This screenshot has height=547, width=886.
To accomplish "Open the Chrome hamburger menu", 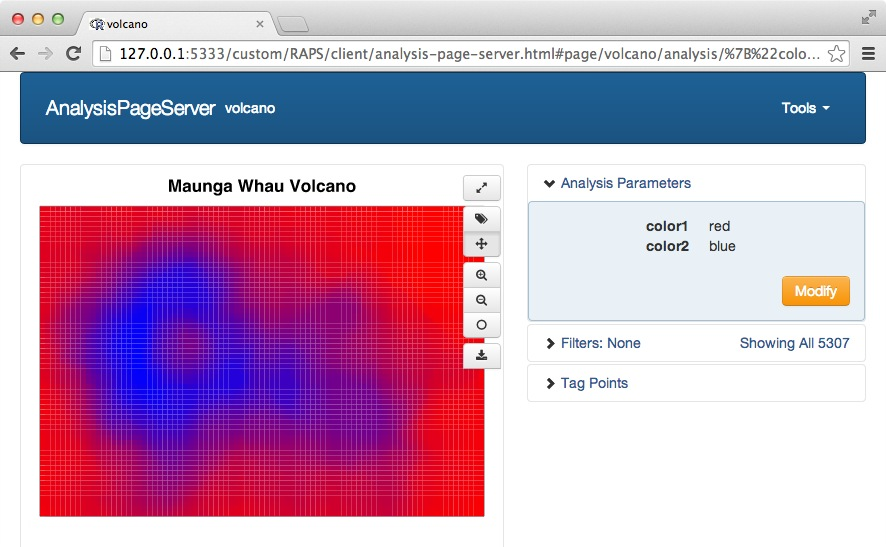I will (867, 54).
